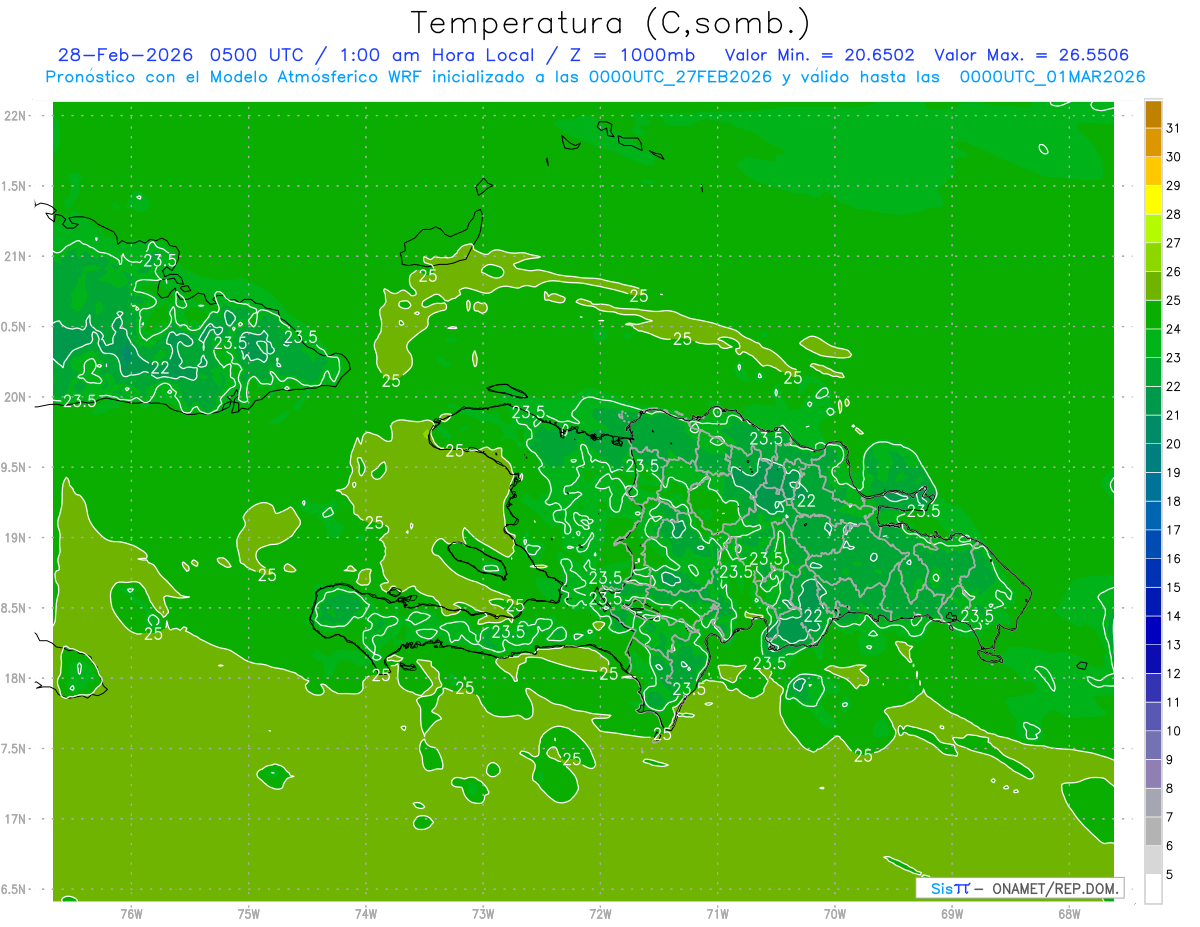This screenshot has width=1200, height=927.
Task: Click the '68W' longitude axis label
Action: click(1069, 914)
